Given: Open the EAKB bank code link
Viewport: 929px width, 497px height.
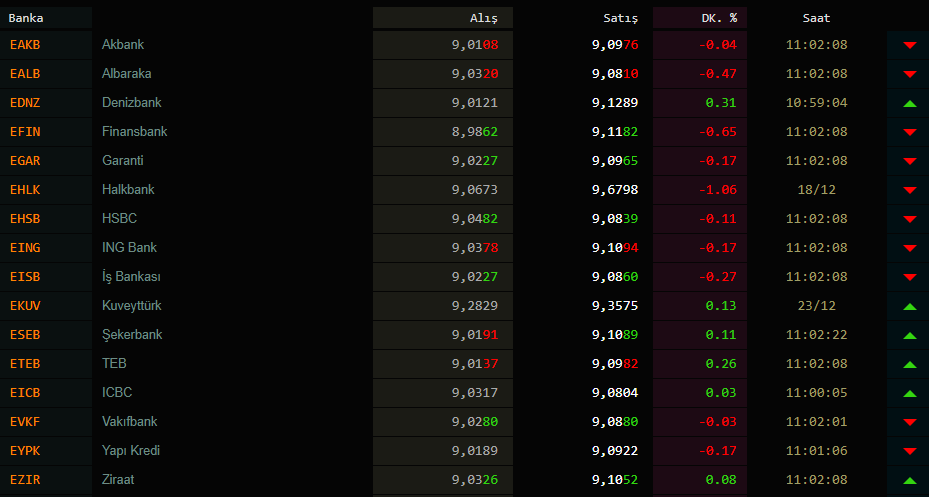Looking at the screenshot, I should [x=25, y=45].
